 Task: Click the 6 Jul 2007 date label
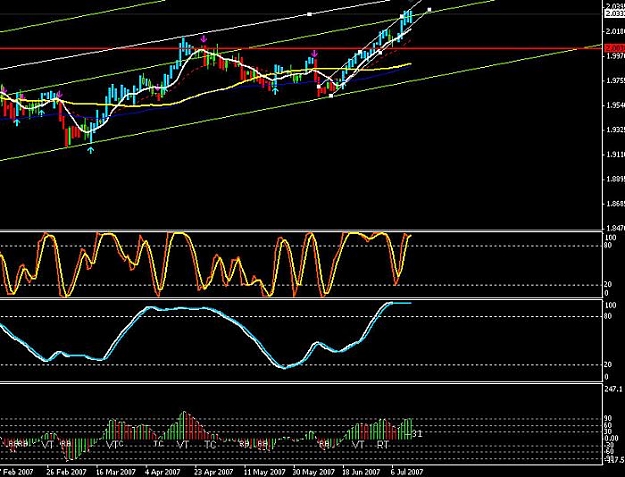coord(407,472)
